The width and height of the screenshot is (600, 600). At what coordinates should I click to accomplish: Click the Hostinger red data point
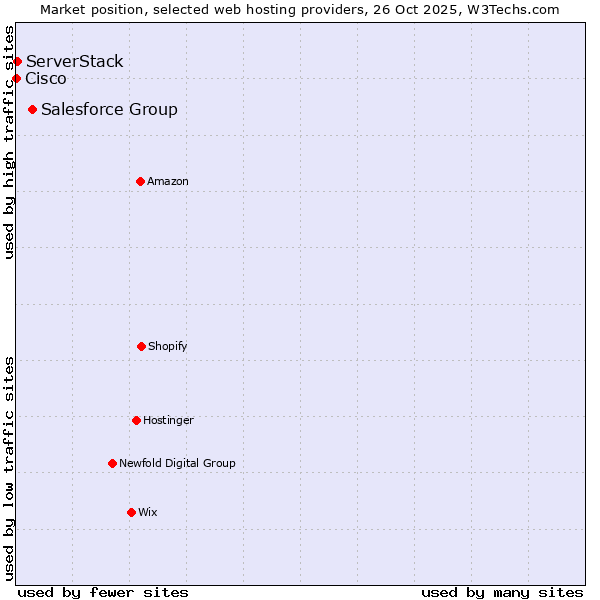[136, 420]
